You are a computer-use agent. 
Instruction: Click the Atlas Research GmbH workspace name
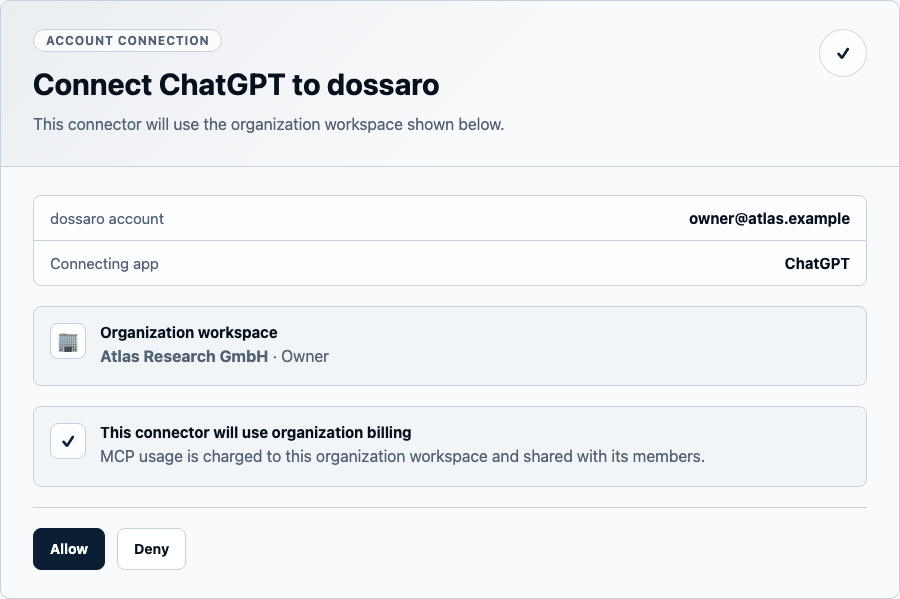tap(184, 356)
